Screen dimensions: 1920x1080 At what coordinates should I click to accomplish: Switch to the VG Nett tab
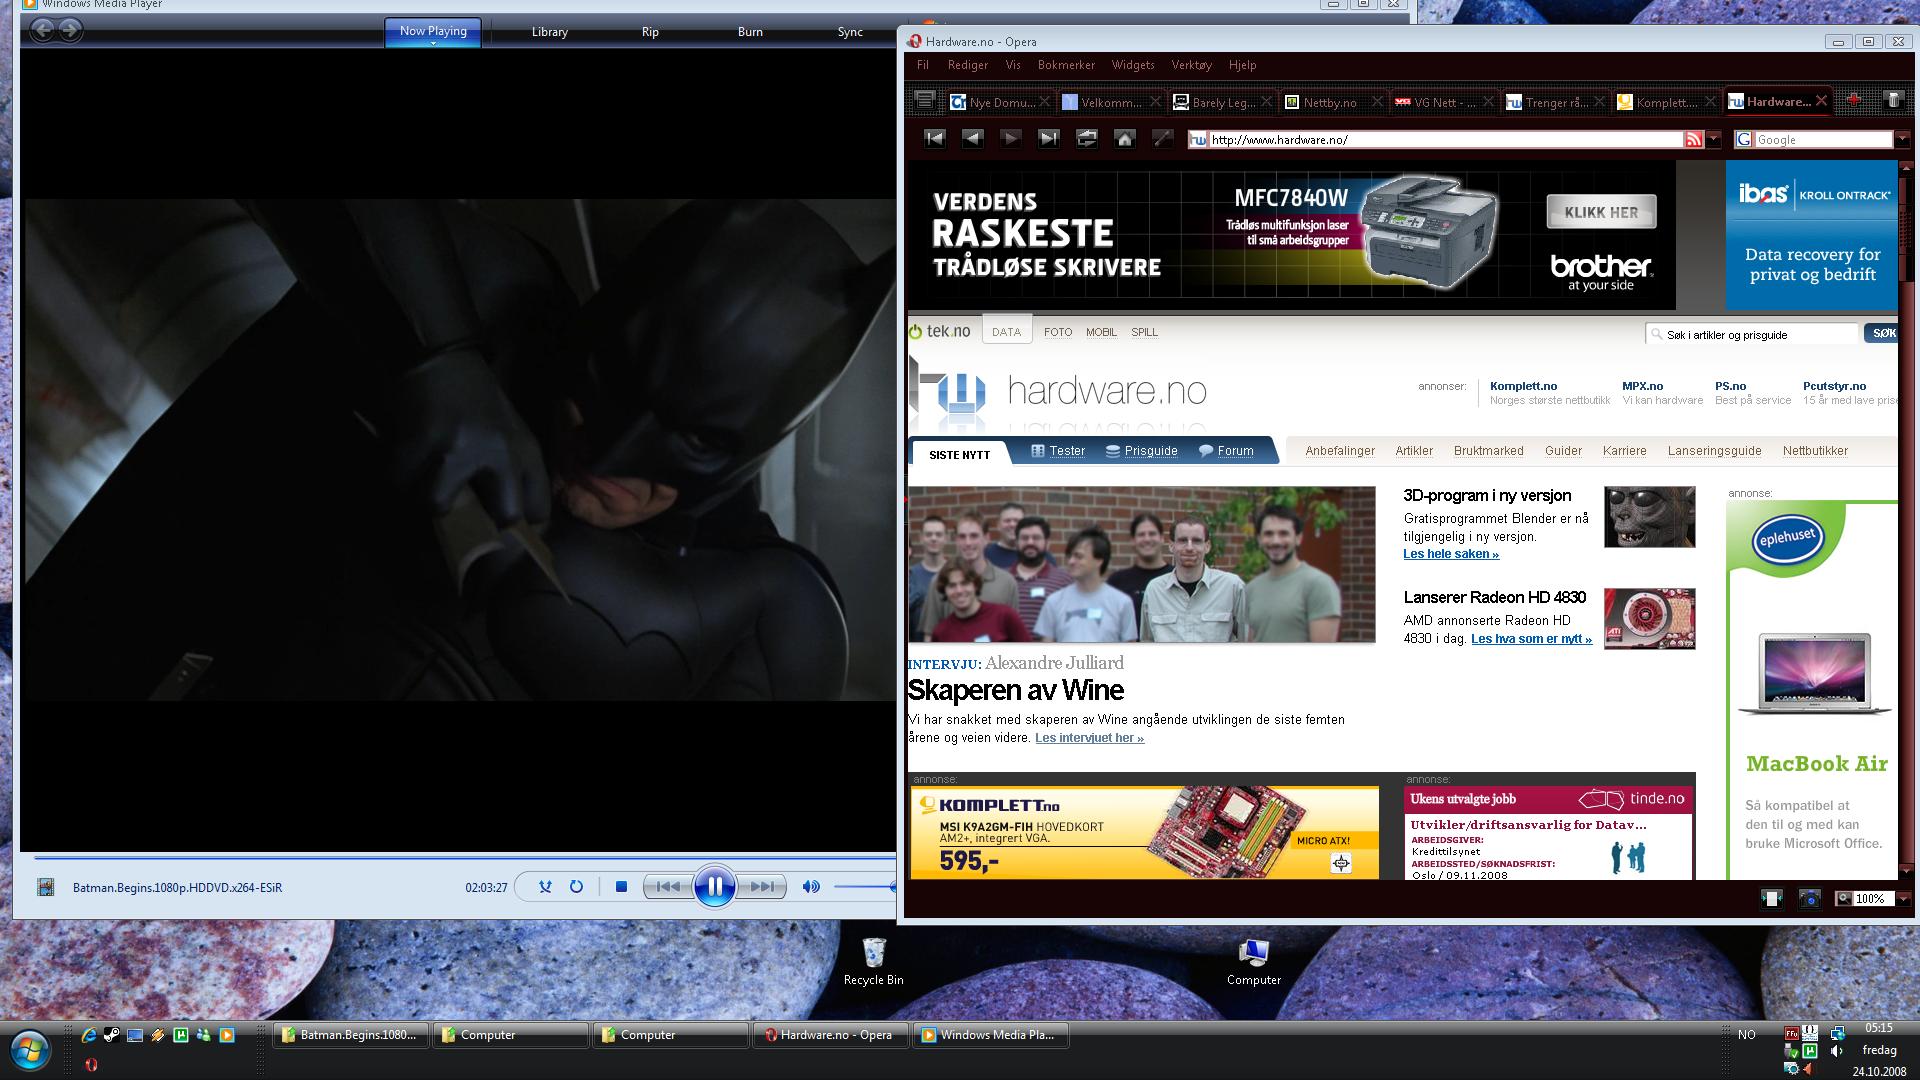[x=1443, y=102]
